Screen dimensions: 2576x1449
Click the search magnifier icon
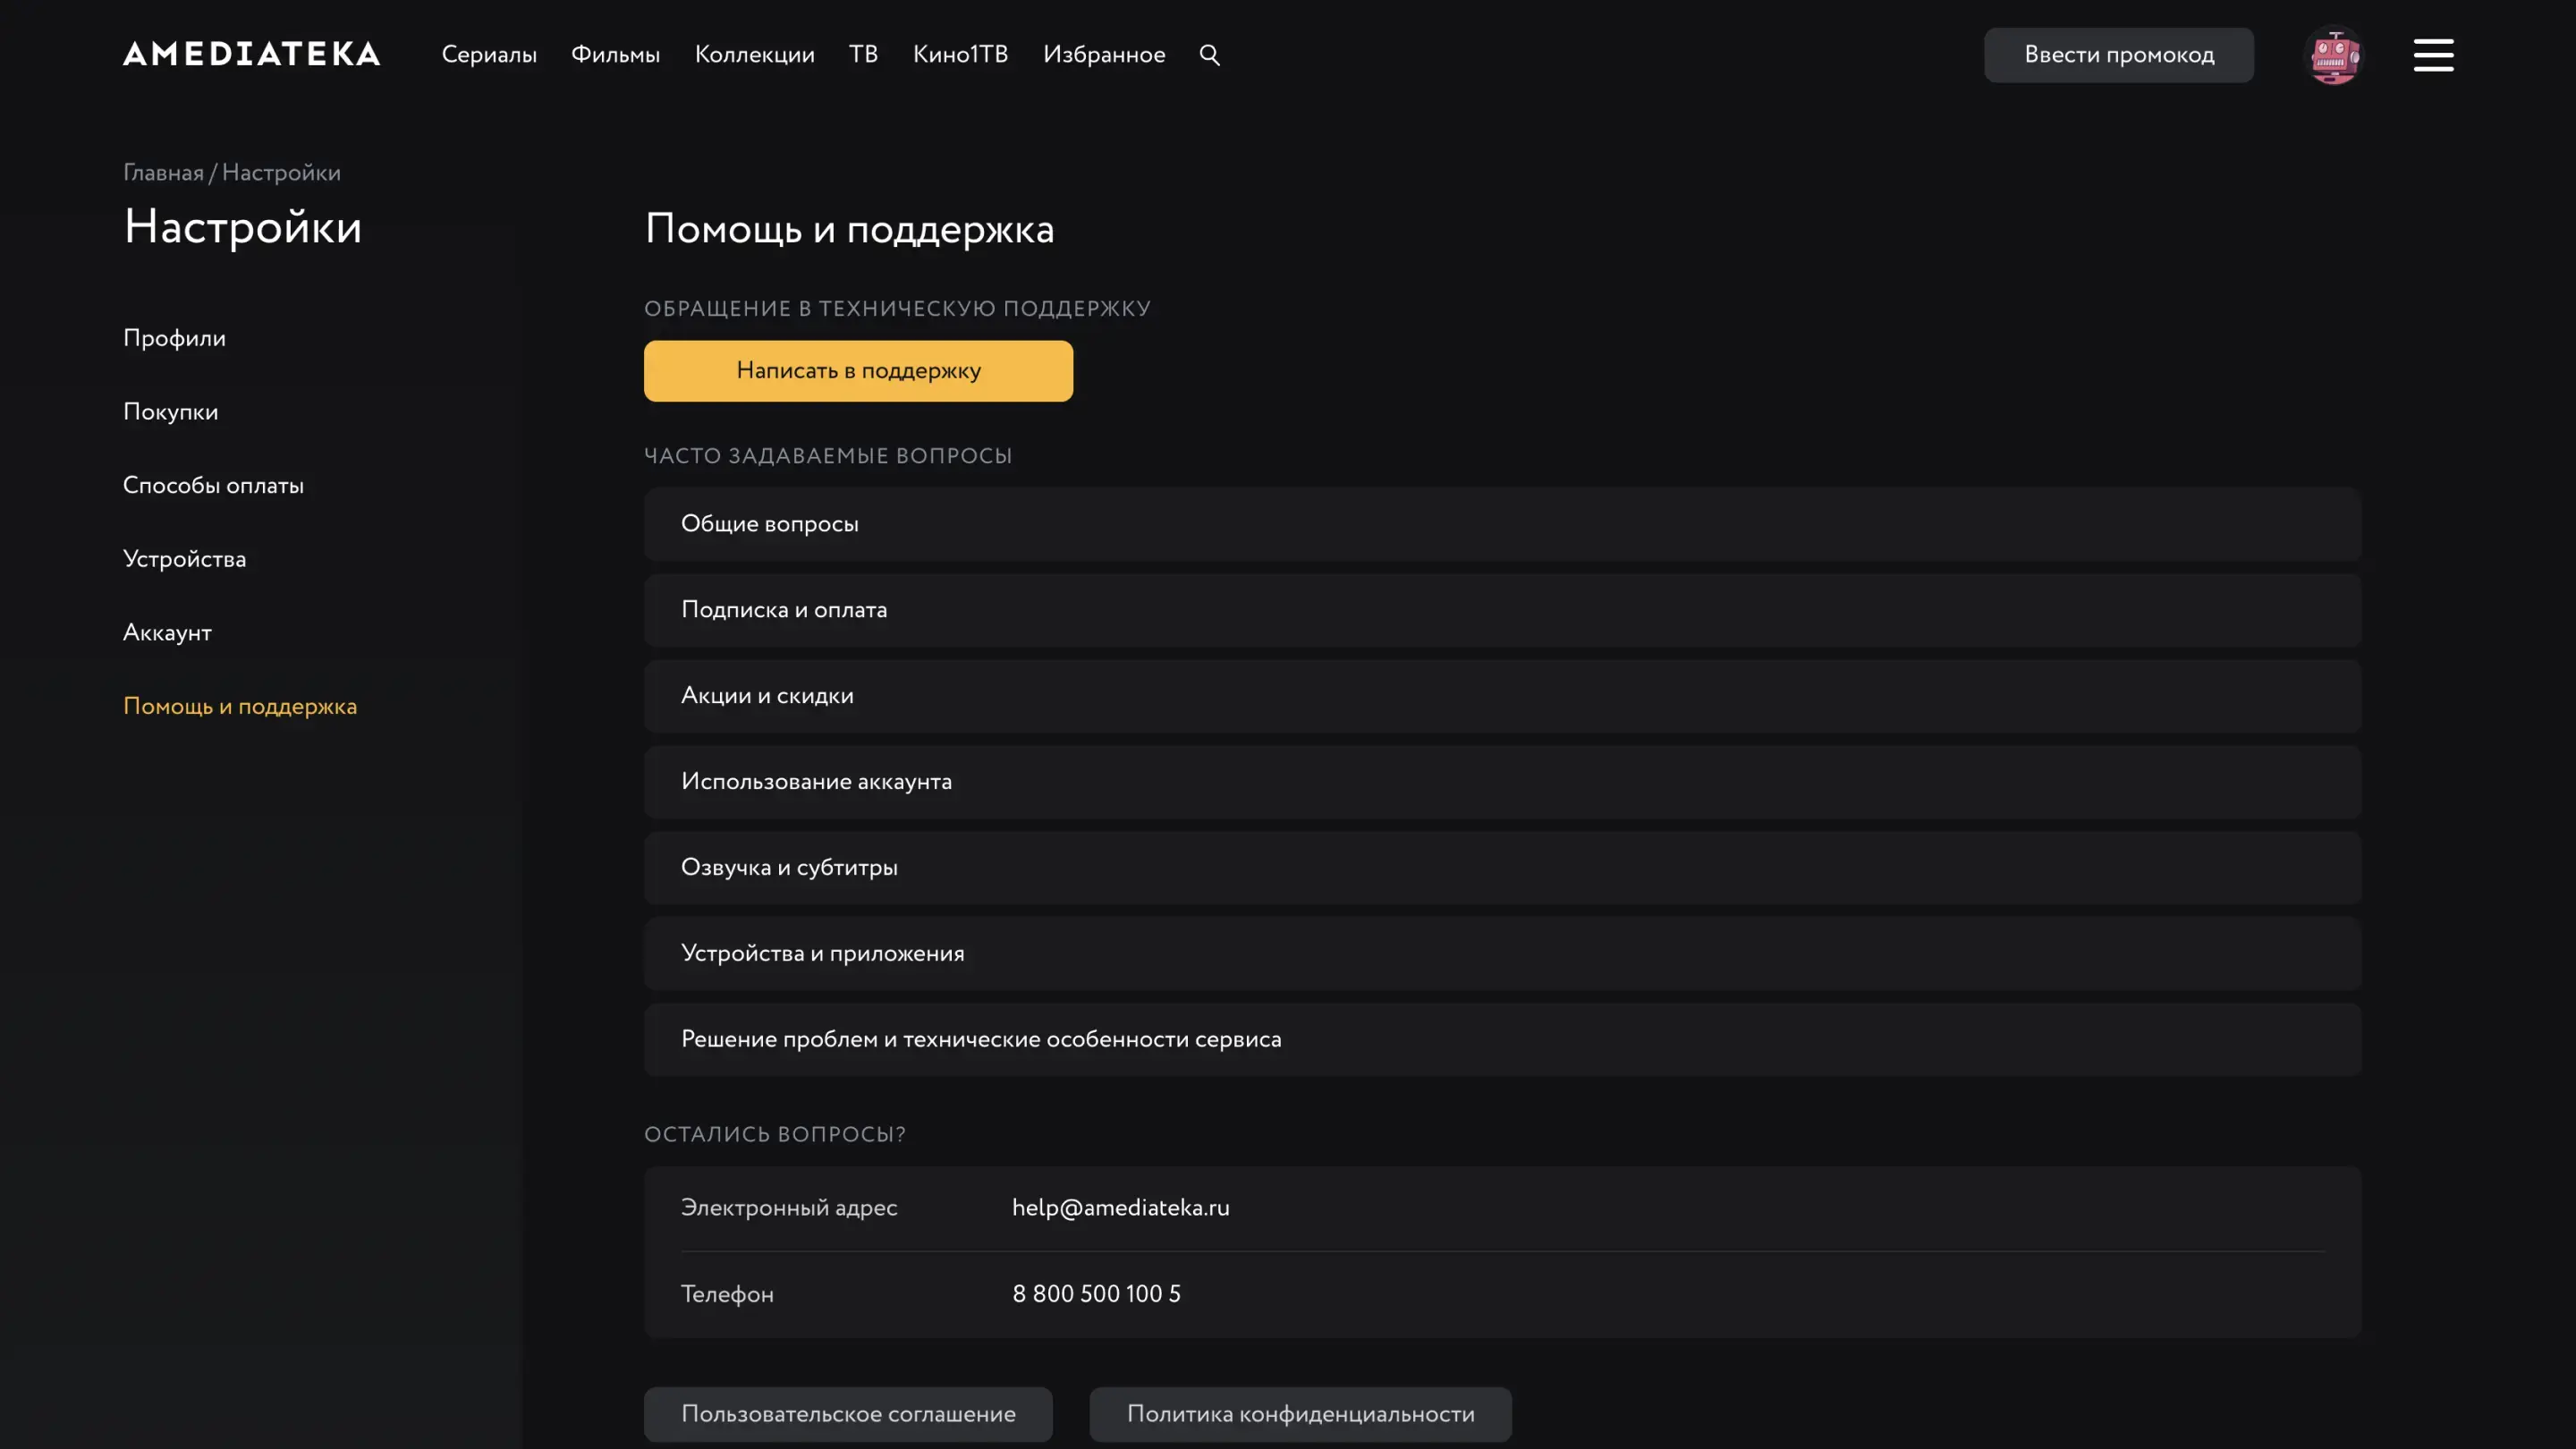[1209, 55]
